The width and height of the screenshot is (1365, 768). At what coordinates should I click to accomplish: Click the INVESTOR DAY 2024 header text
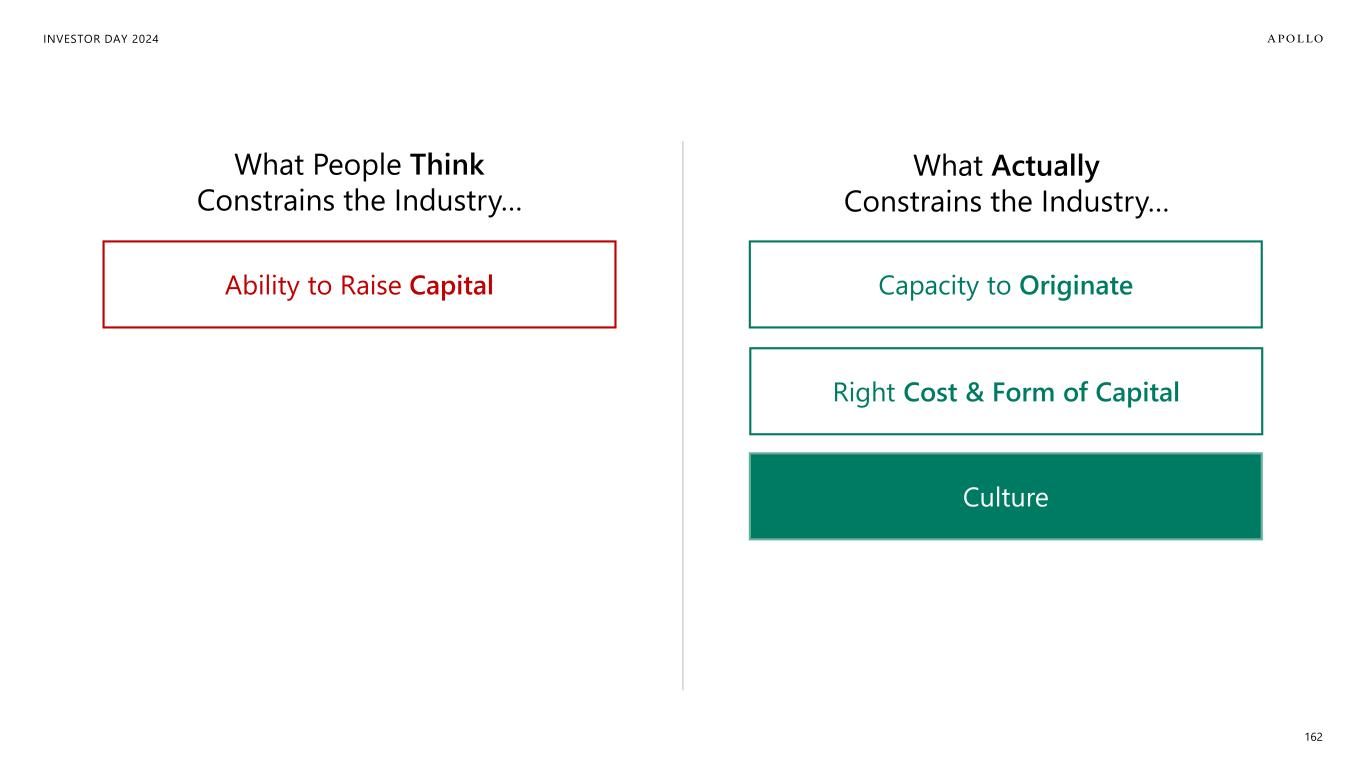pos(101,38)
